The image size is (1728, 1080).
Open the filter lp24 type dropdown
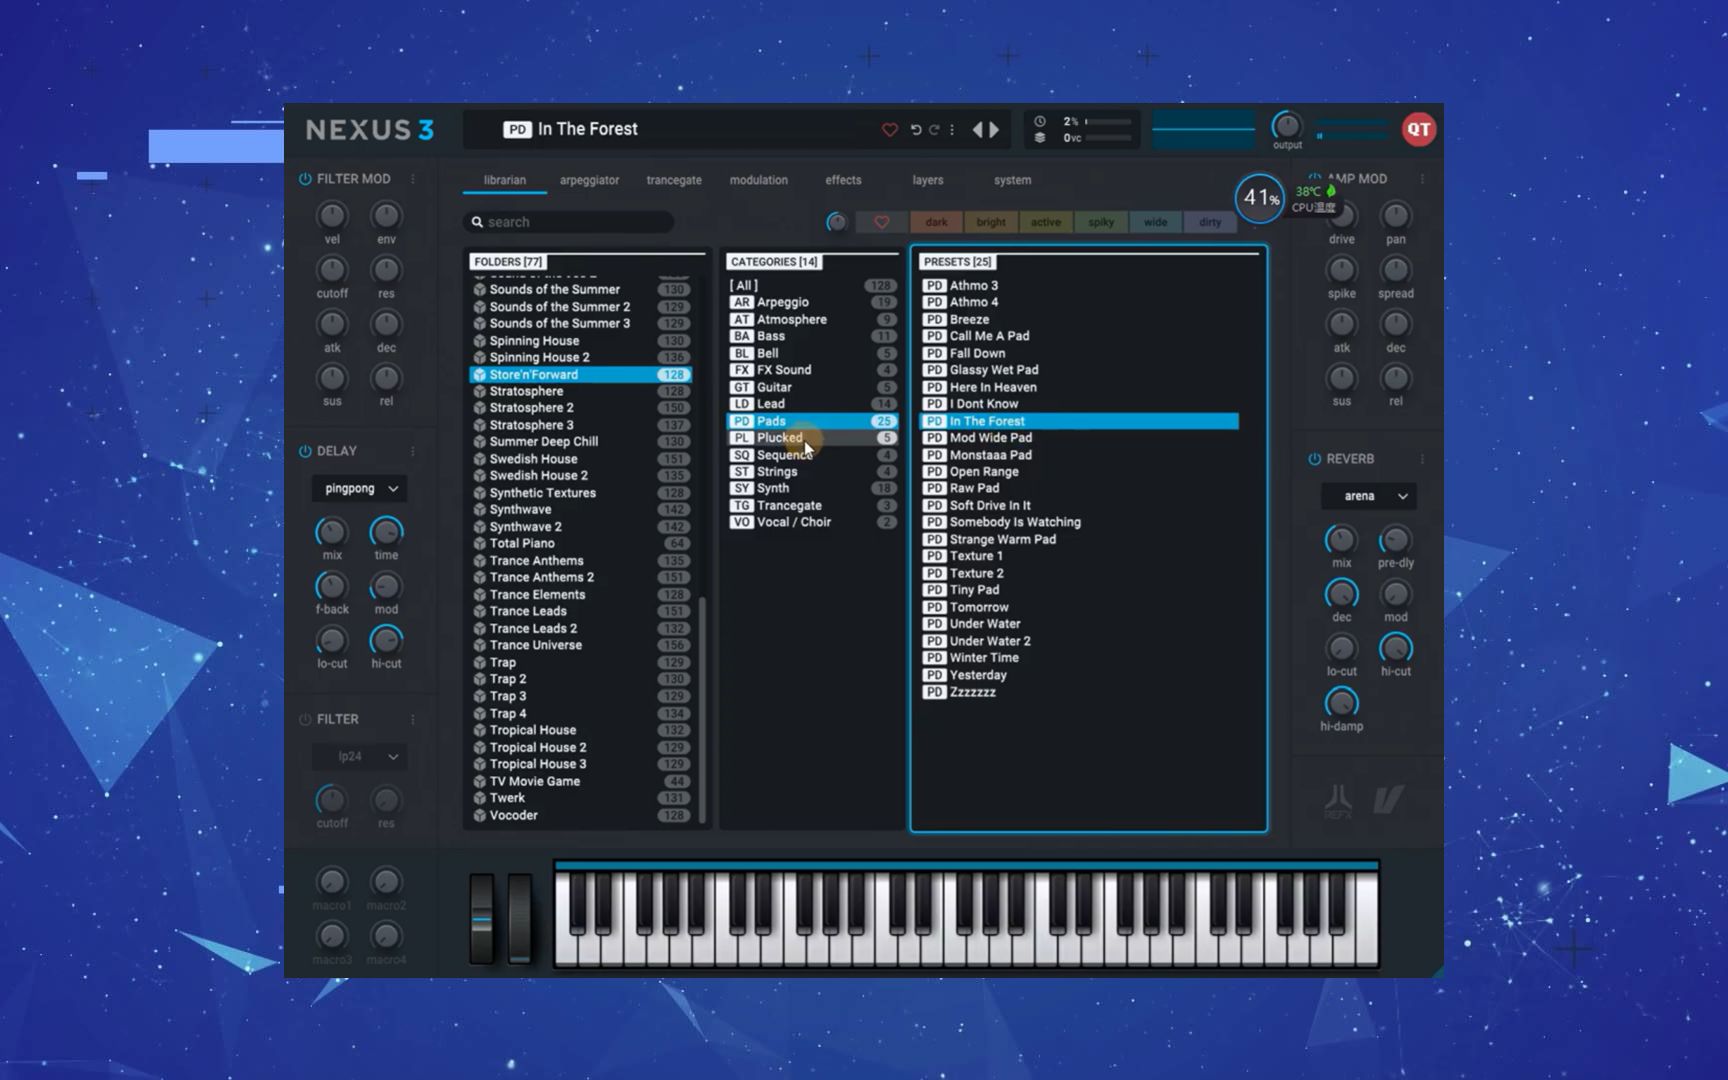point(359,757)
